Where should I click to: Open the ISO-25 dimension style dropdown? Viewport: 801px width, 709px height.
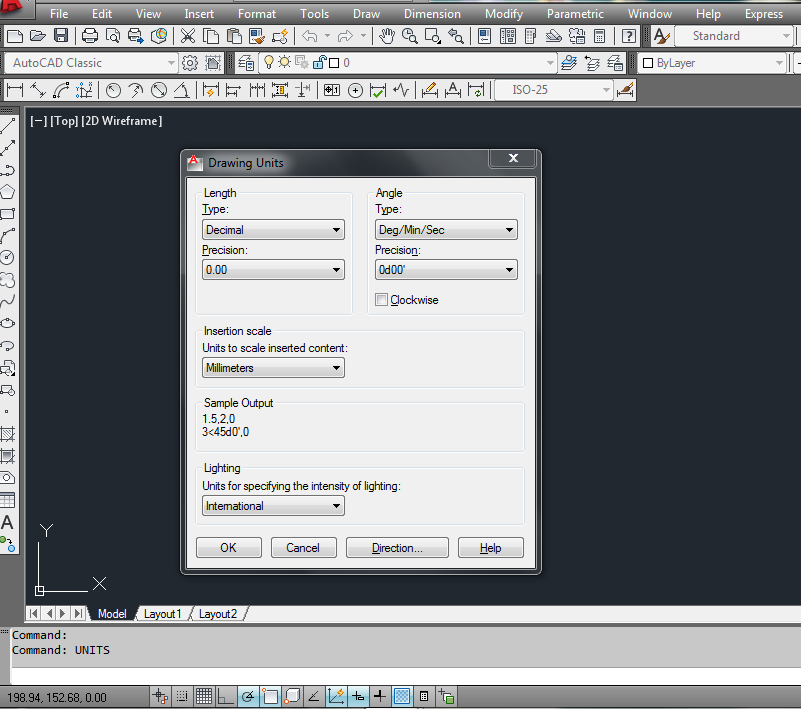tap(554, 90)
